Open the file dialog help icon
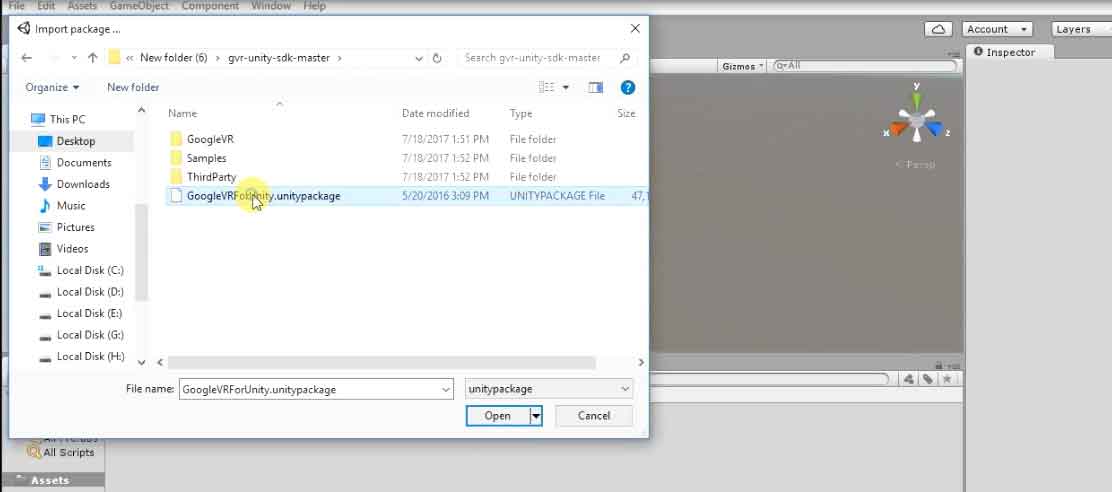The image size is (1112, 492). point(628,87)
